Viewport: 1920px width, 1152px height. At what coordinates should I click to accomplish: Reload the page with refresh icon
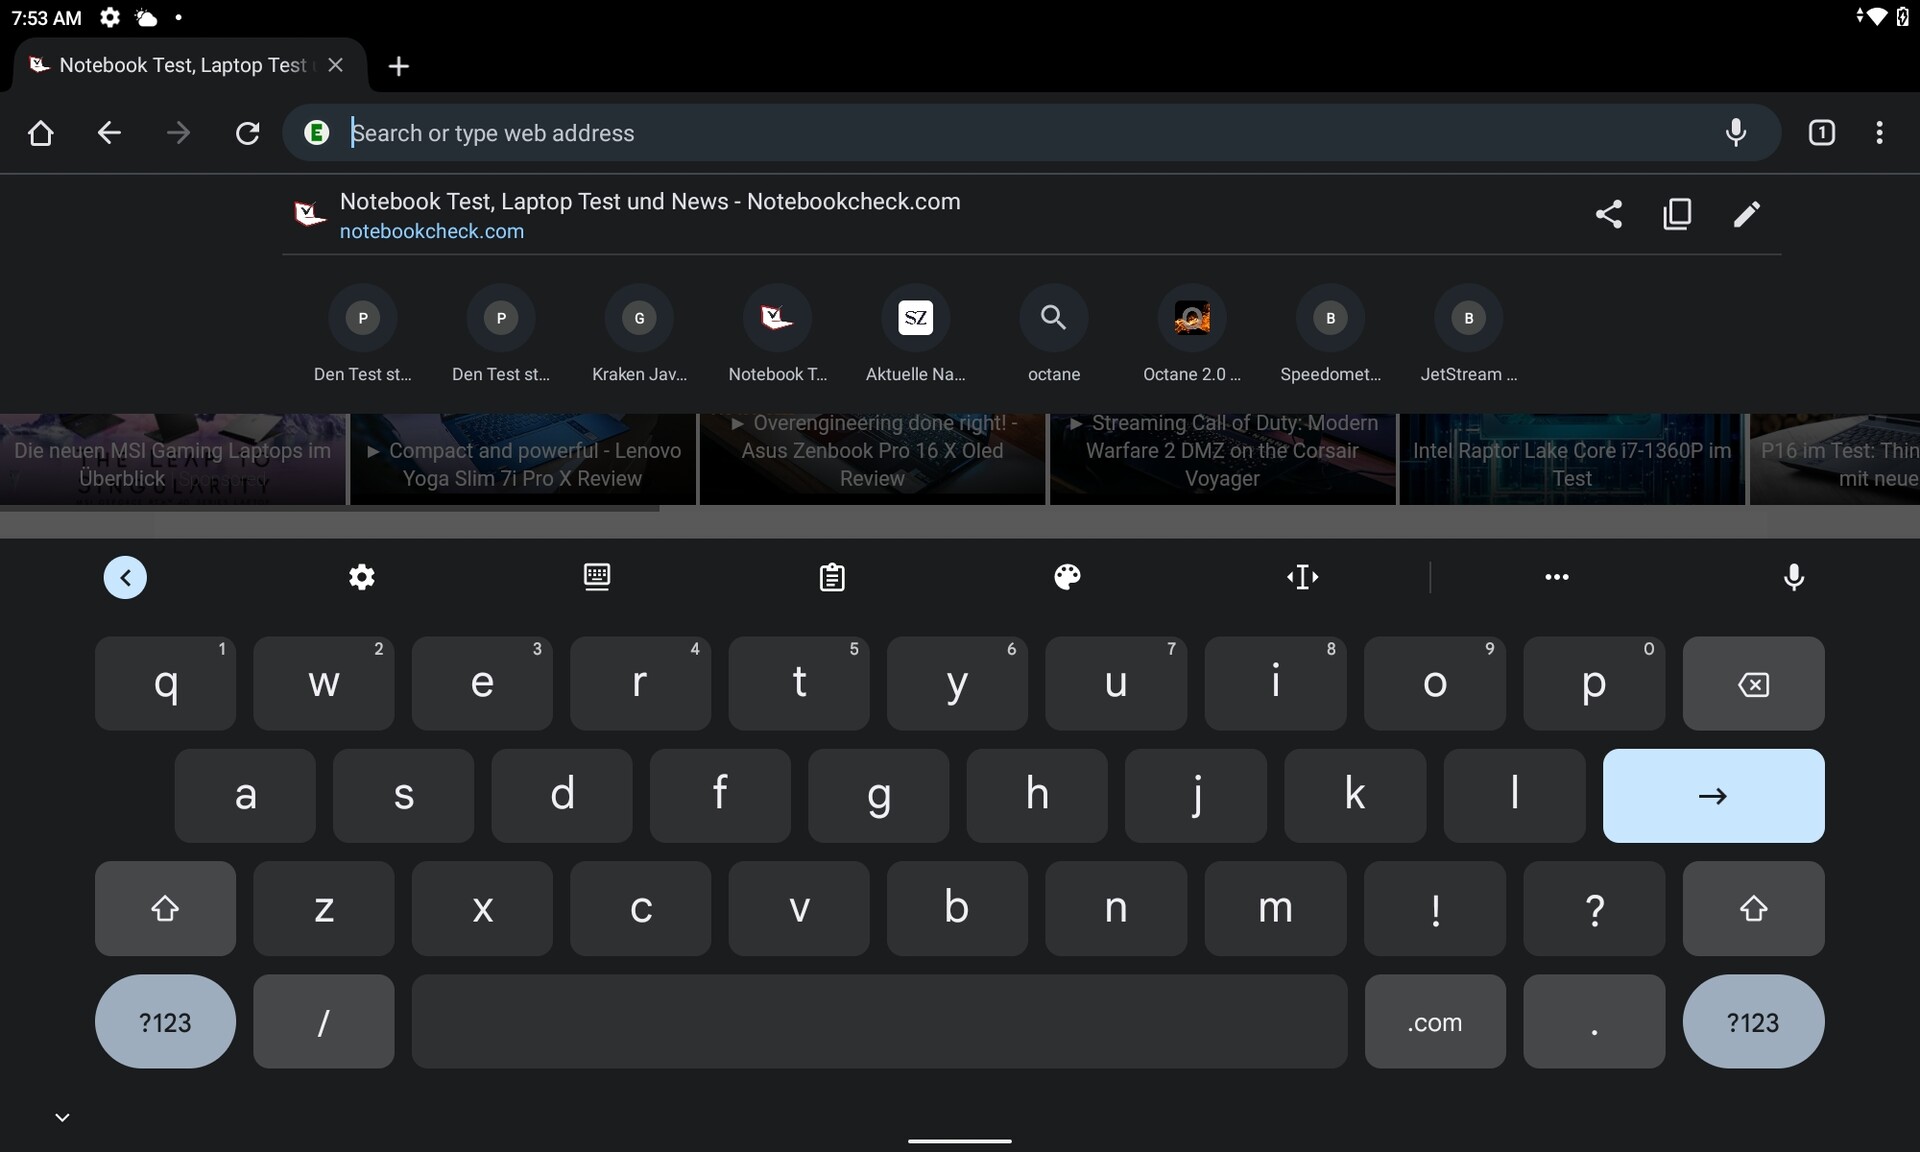247,133
